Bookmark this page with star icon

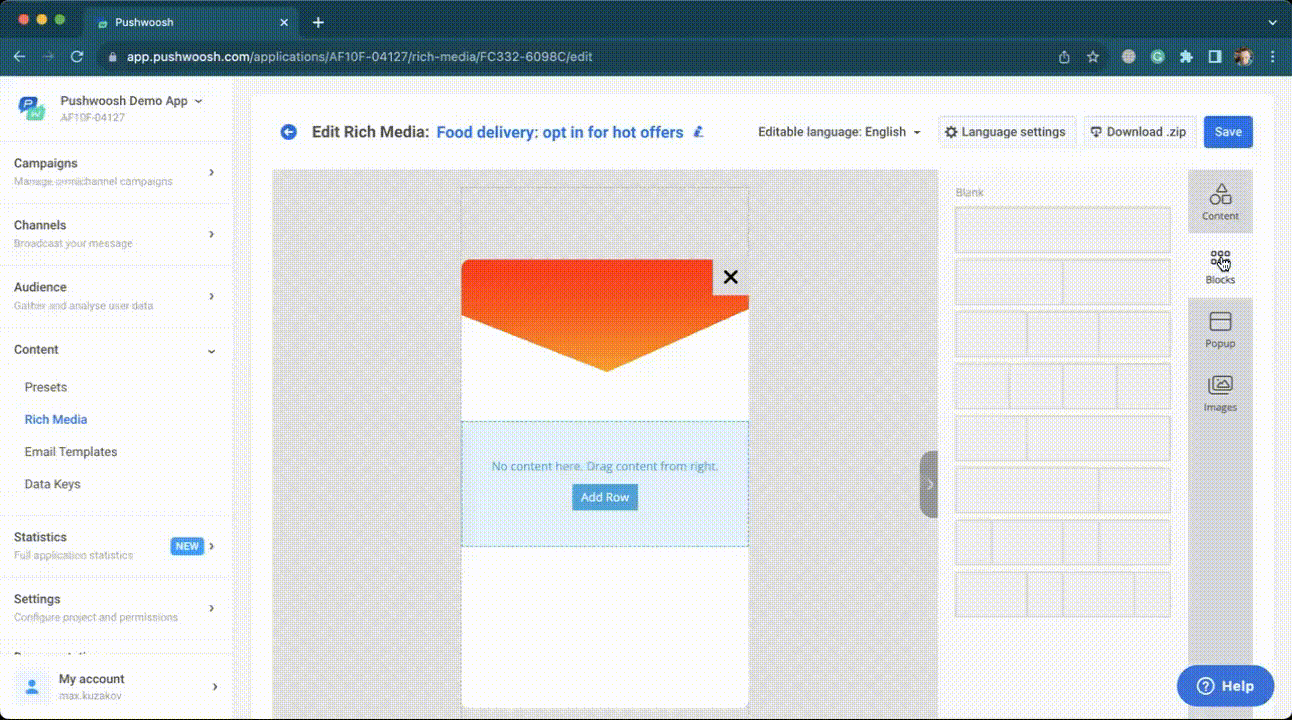pyautogui.click(x=1093, y=57)
